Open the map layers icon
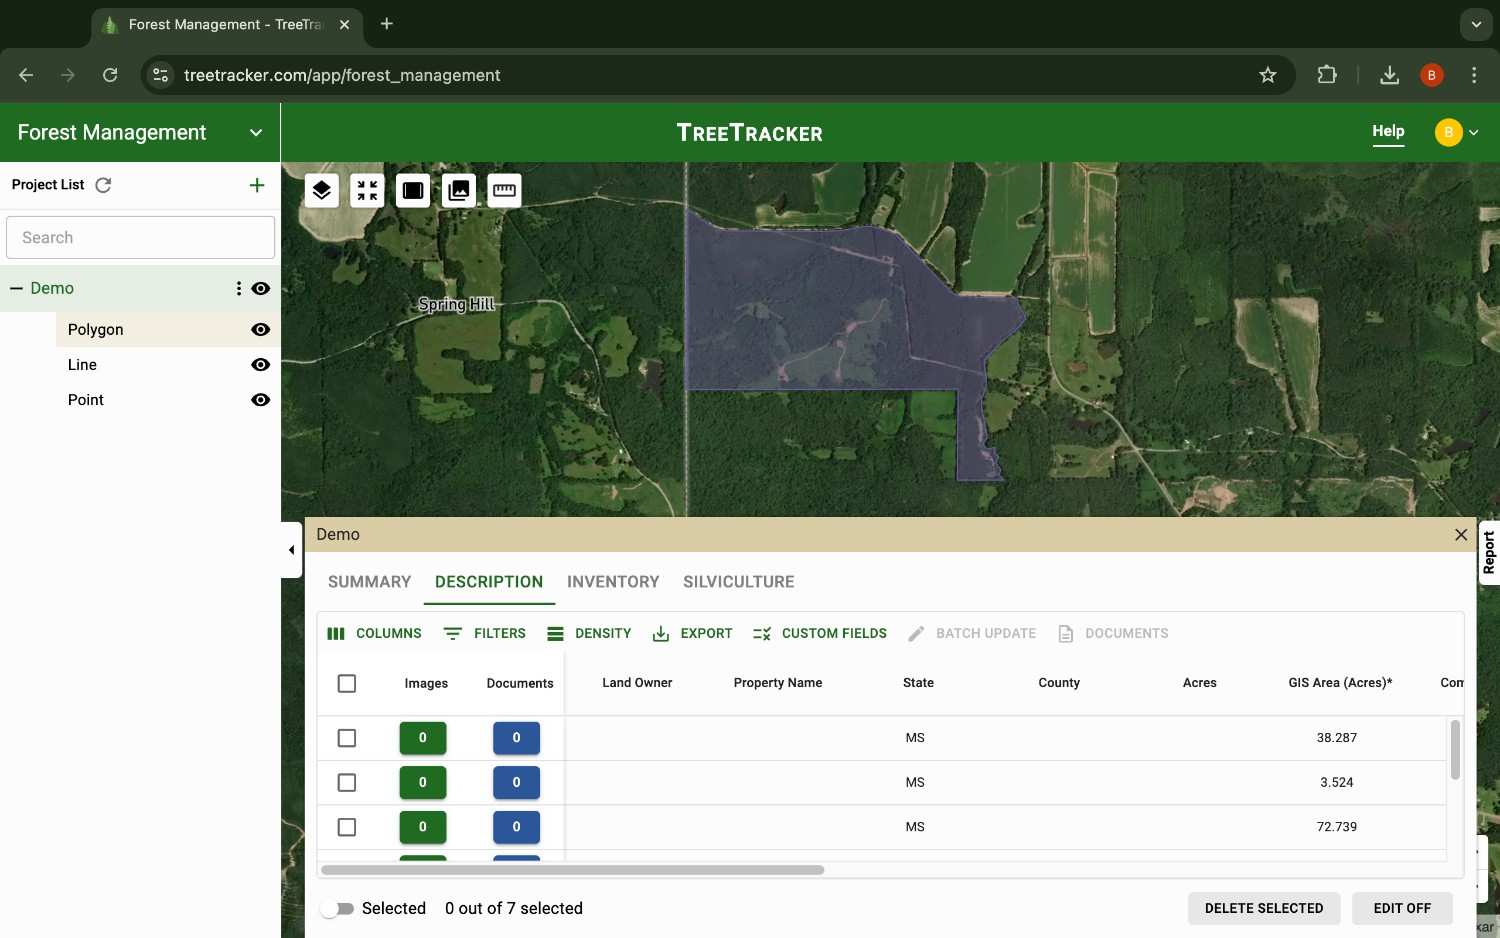Viewport: 1500px width, 938px height. (321, 190)
